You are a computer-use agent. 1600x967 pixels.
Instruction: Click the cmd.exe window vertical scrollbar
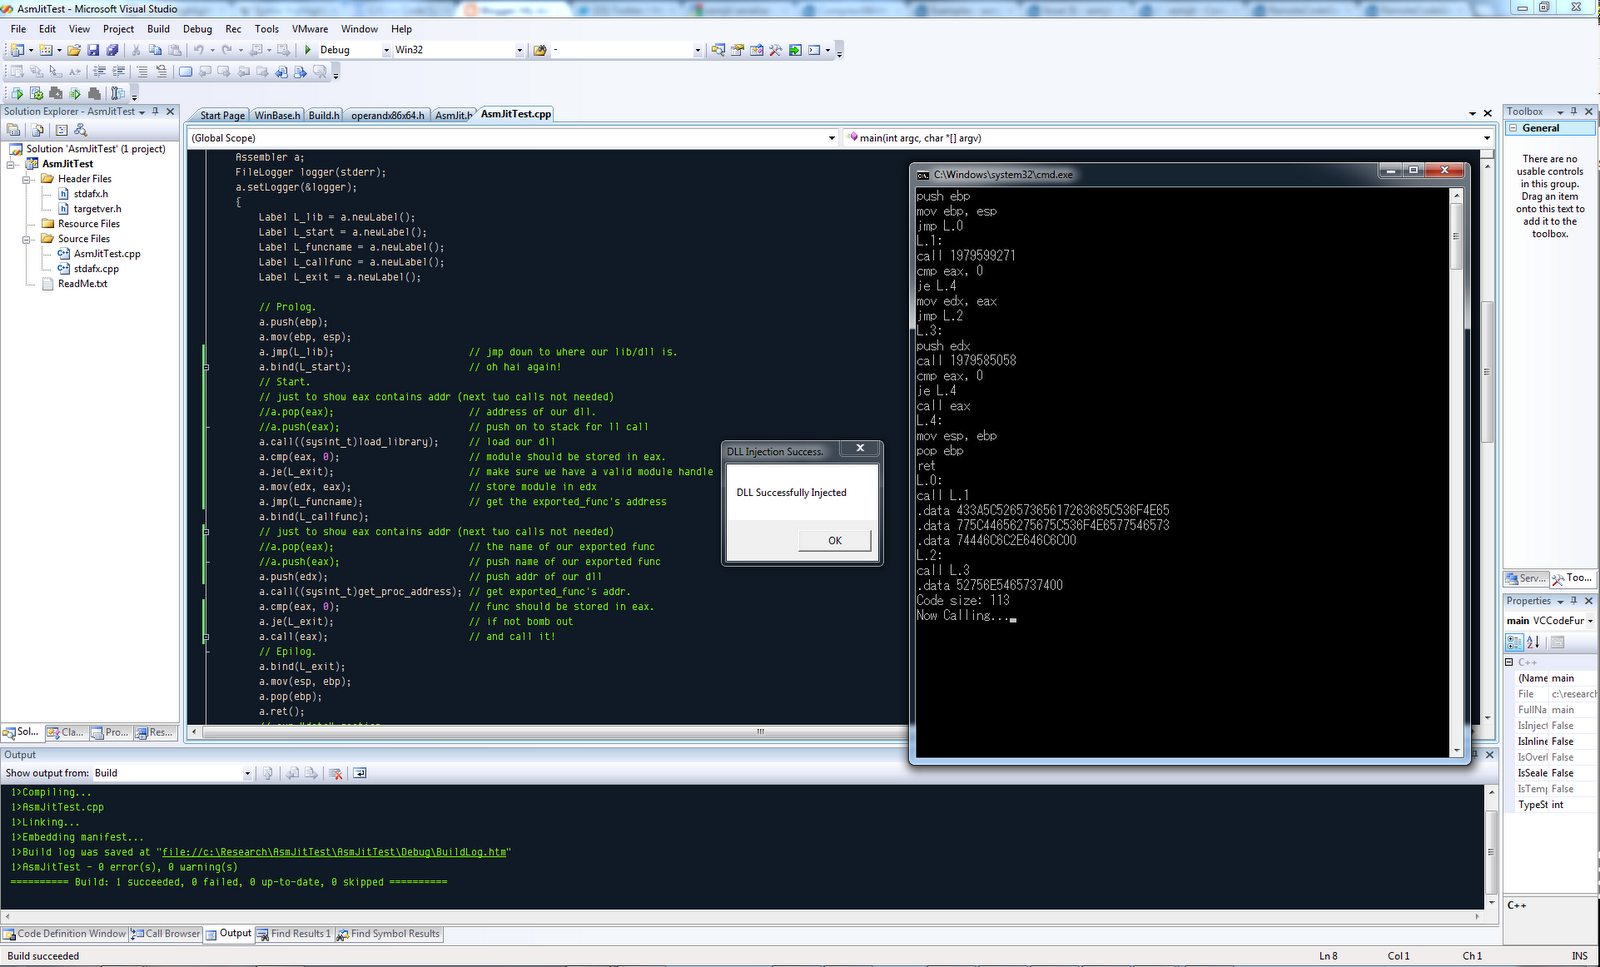(x=1456, y=471)
